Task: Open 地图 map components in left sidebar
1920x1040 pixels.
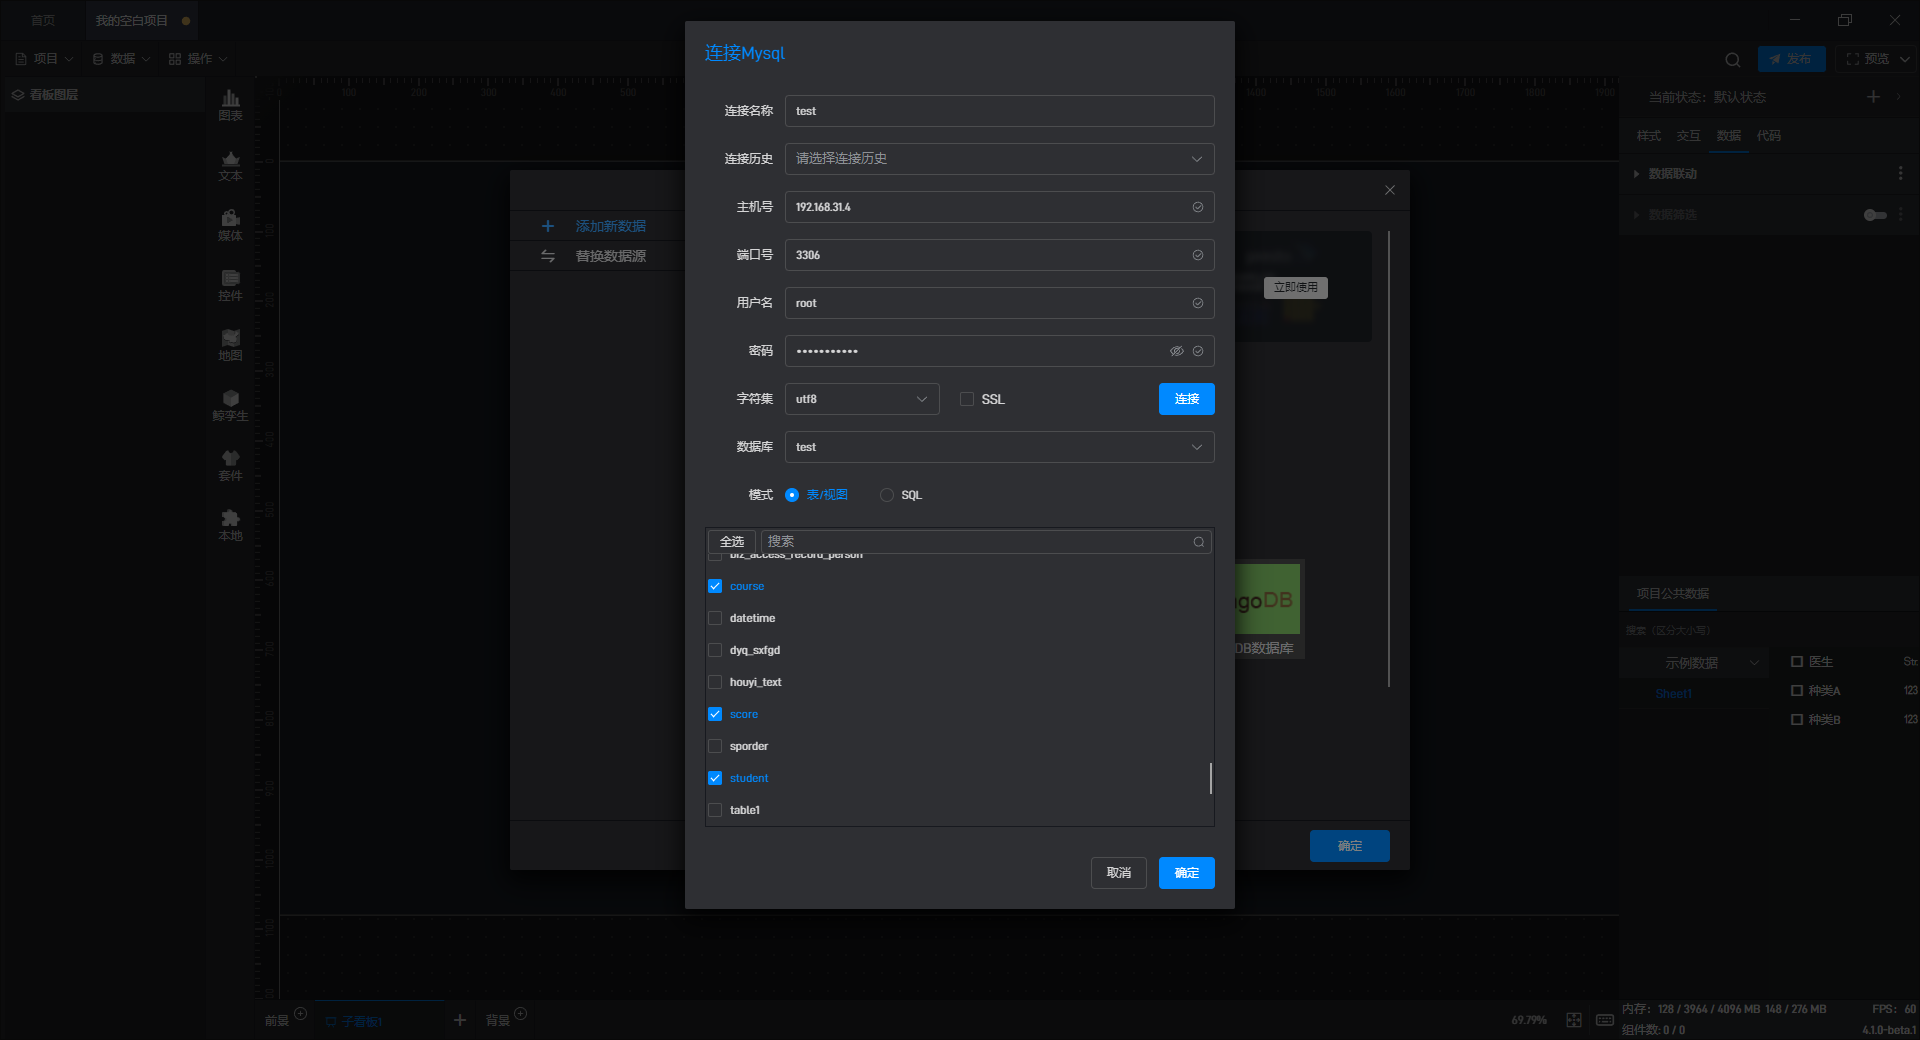Action: pos(230,345)
